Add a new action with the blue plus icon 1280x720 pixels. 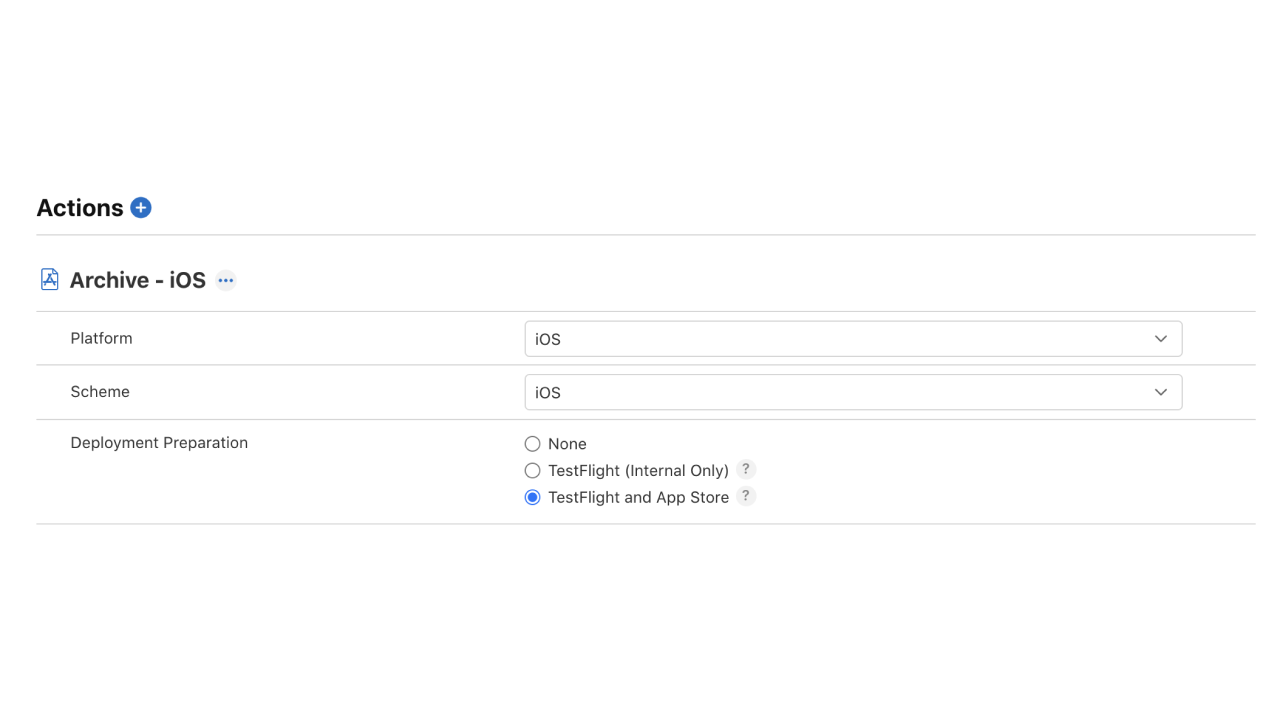coord(140,207)
